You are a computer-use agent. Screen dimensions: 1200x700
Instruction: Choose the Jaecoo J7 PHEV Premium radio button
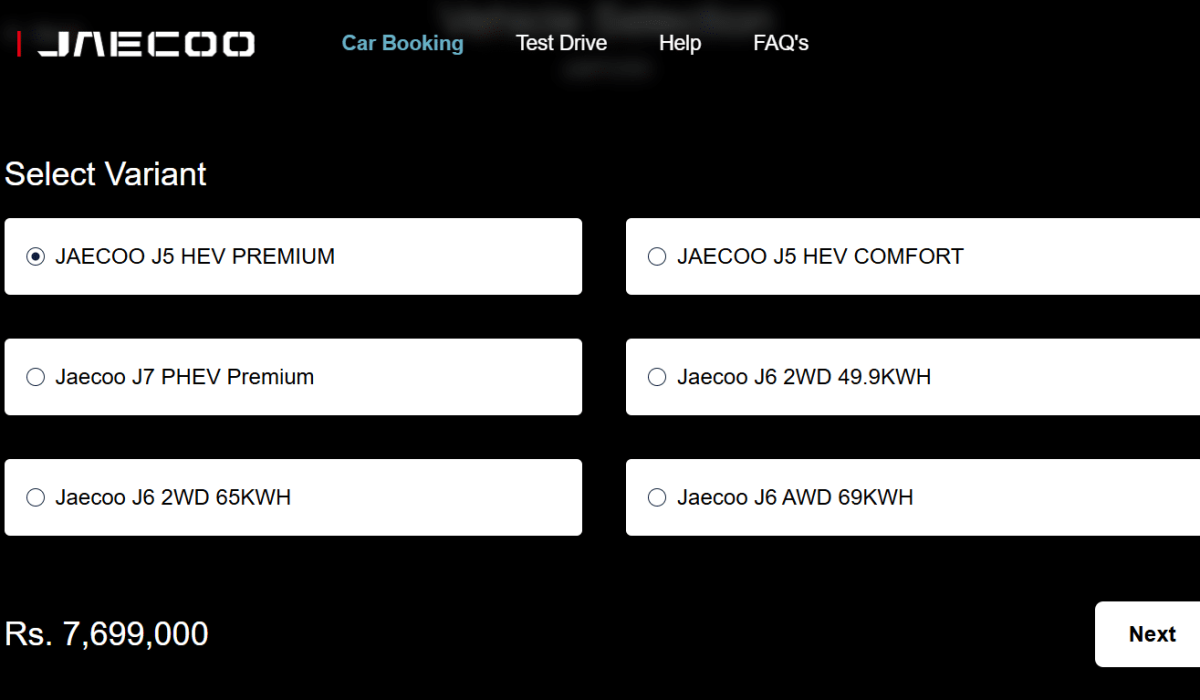(x=36, y=377)
